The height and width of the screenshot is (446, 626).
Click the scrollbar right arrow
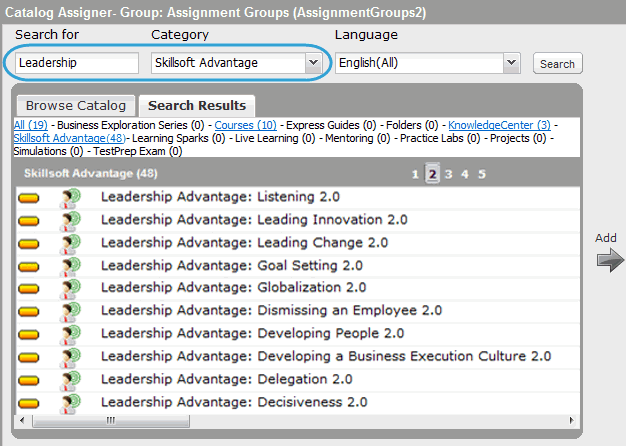(x=571, y=420)
